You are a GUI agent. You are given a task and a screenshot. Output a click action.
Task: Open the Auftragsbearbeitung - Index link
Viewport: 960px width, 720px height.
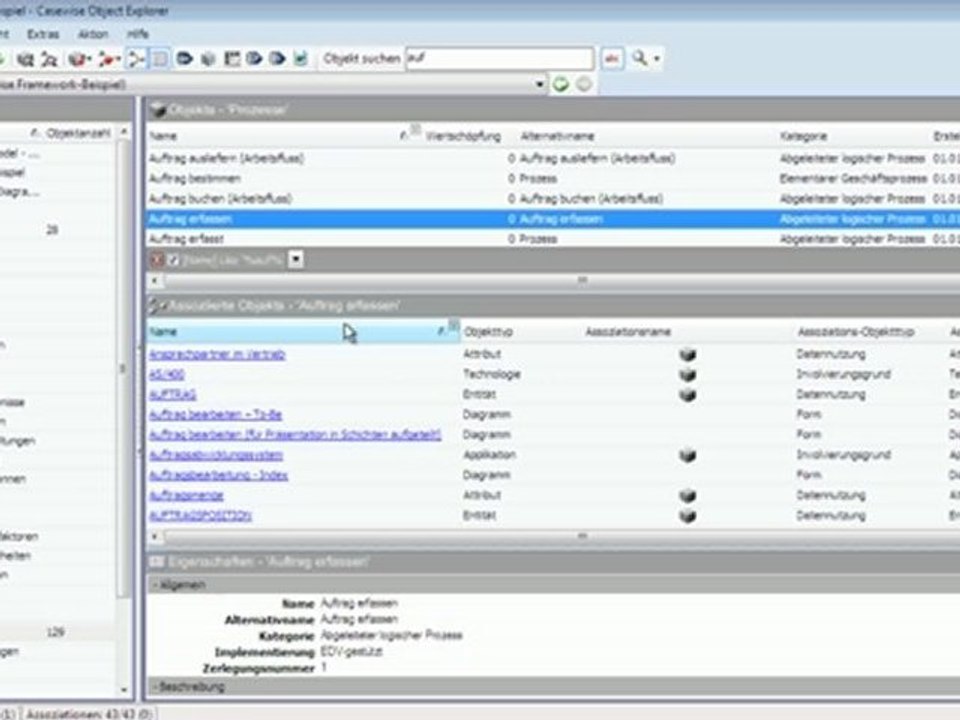coord(218,475)
